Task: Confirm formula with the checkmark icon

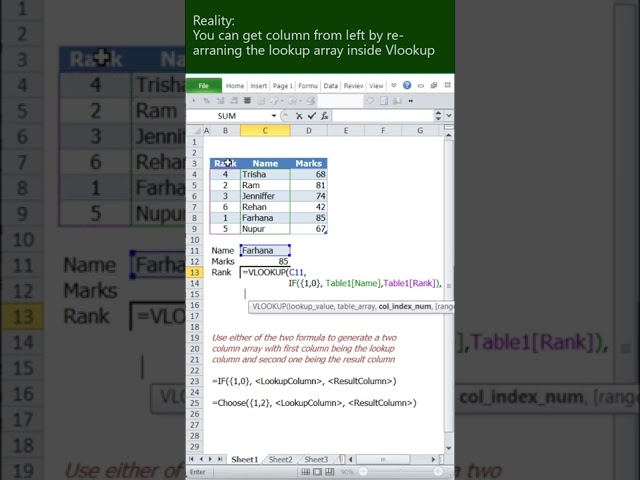Action: click(312, 116)
